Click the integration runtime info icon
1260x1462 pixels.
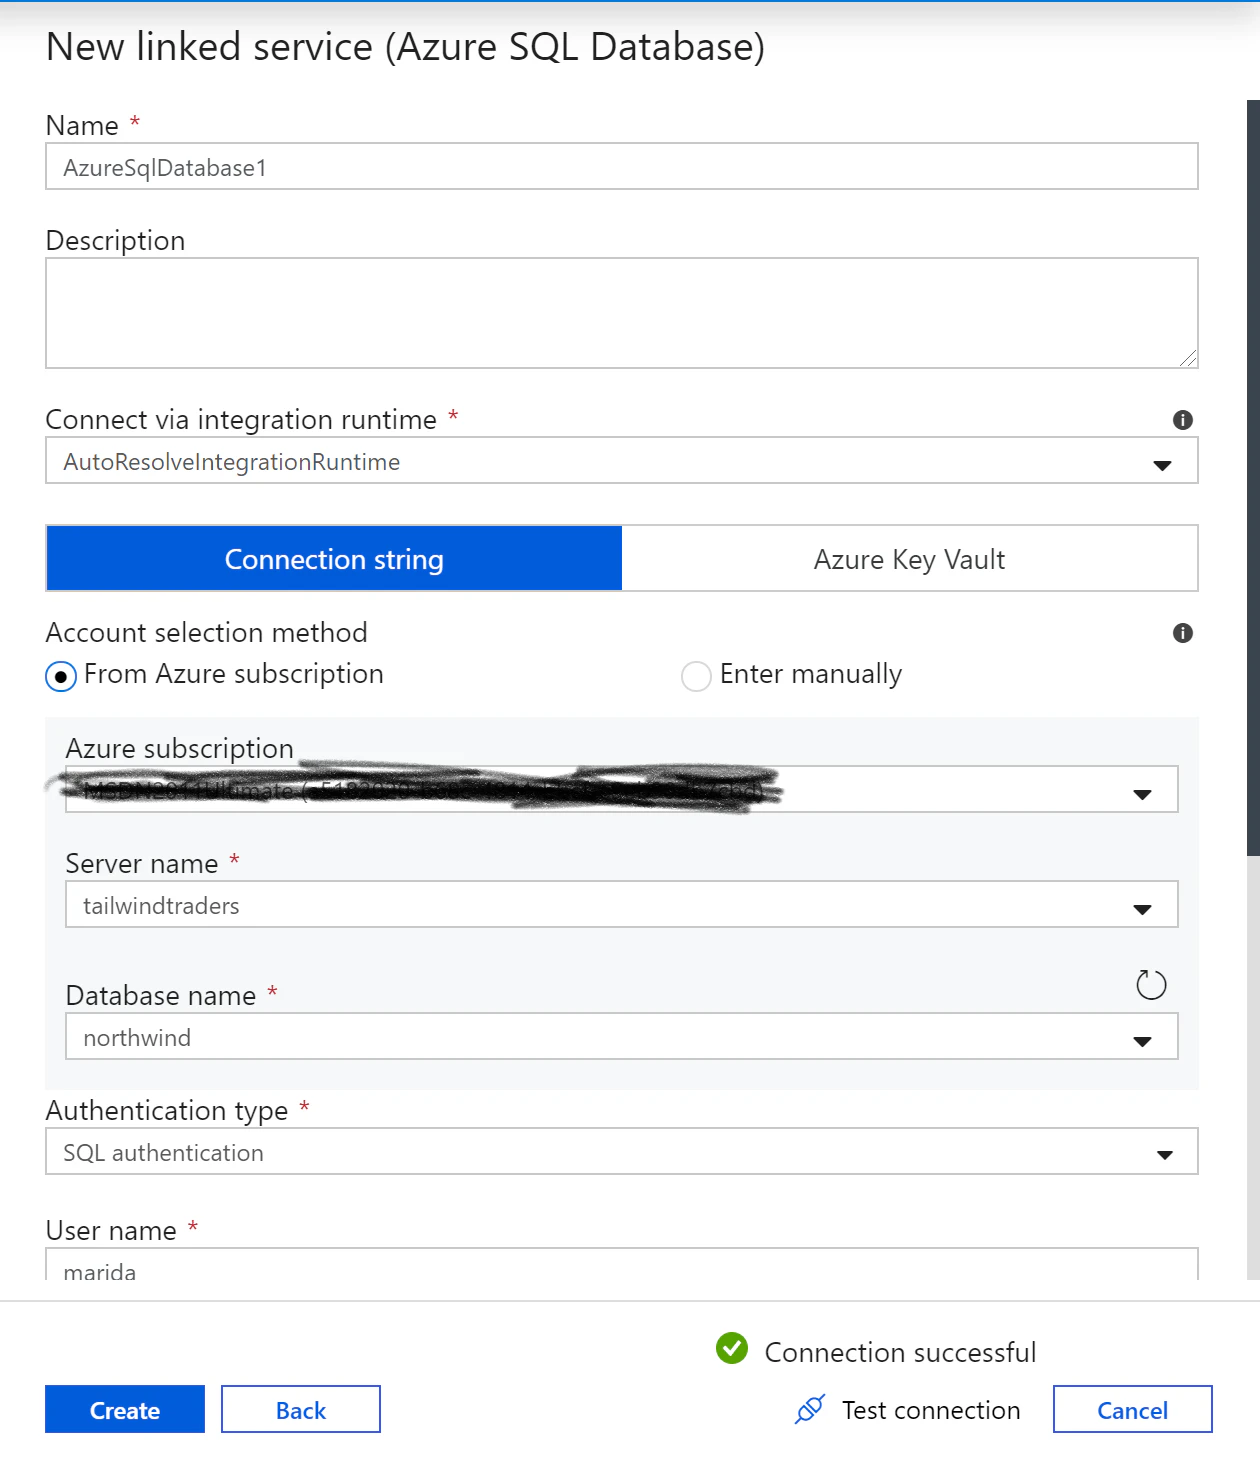click(x=1183, y=420)
